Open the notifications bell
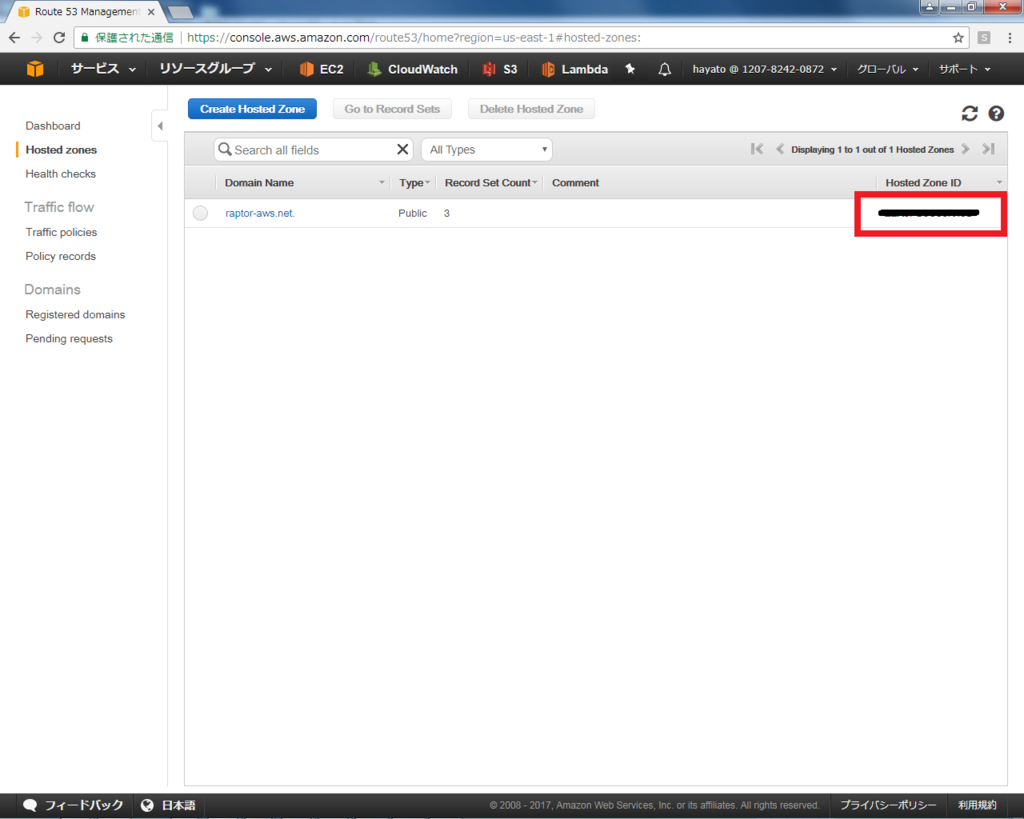 [664, 69]
